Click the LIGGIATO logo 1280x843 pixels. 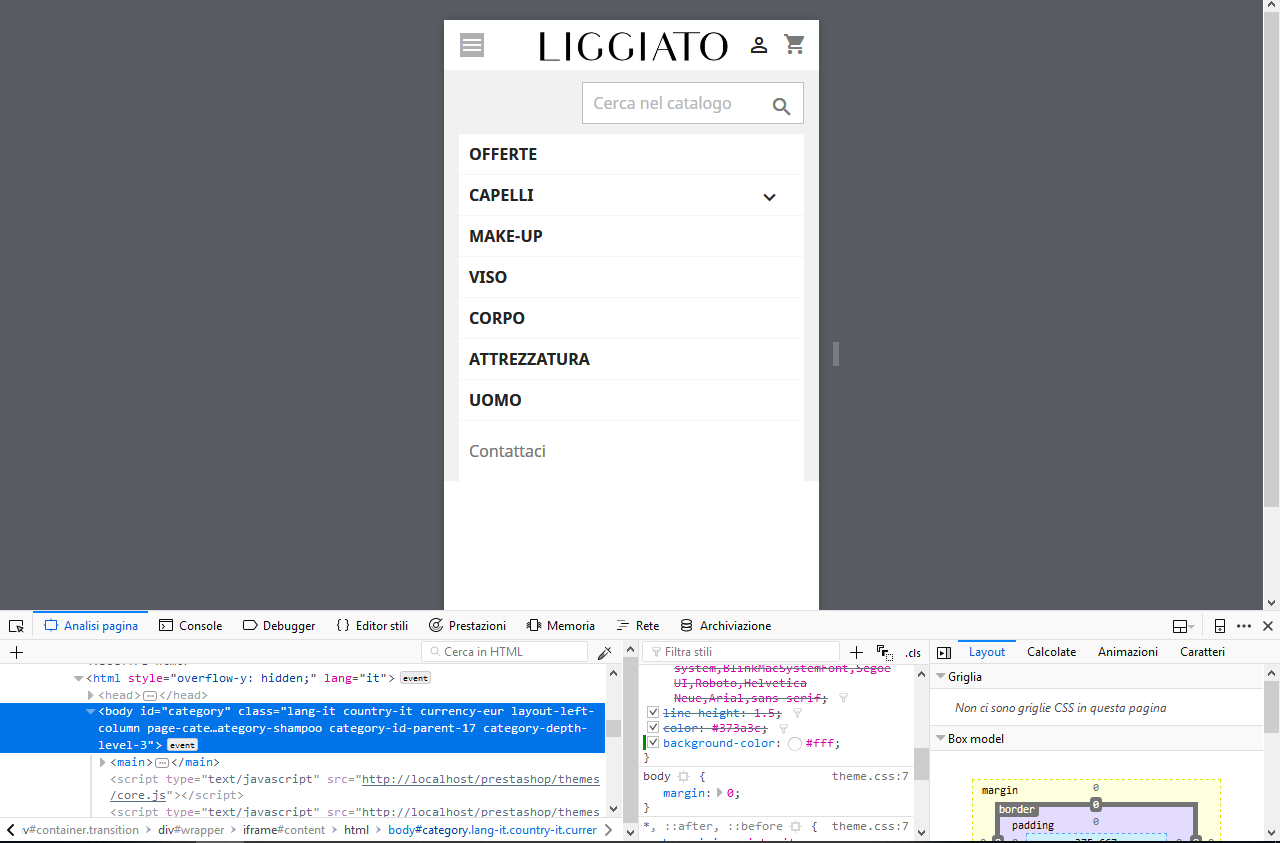(x=633, y=46)
